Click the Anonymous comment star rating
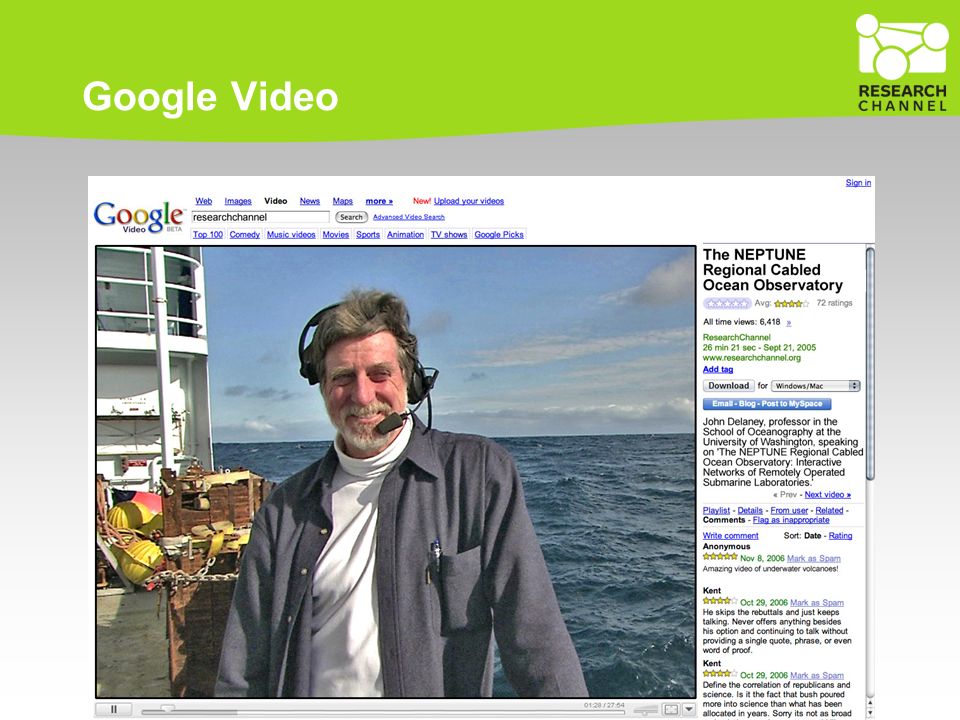Viewport: 960px width, 720px height. point(720,557)
